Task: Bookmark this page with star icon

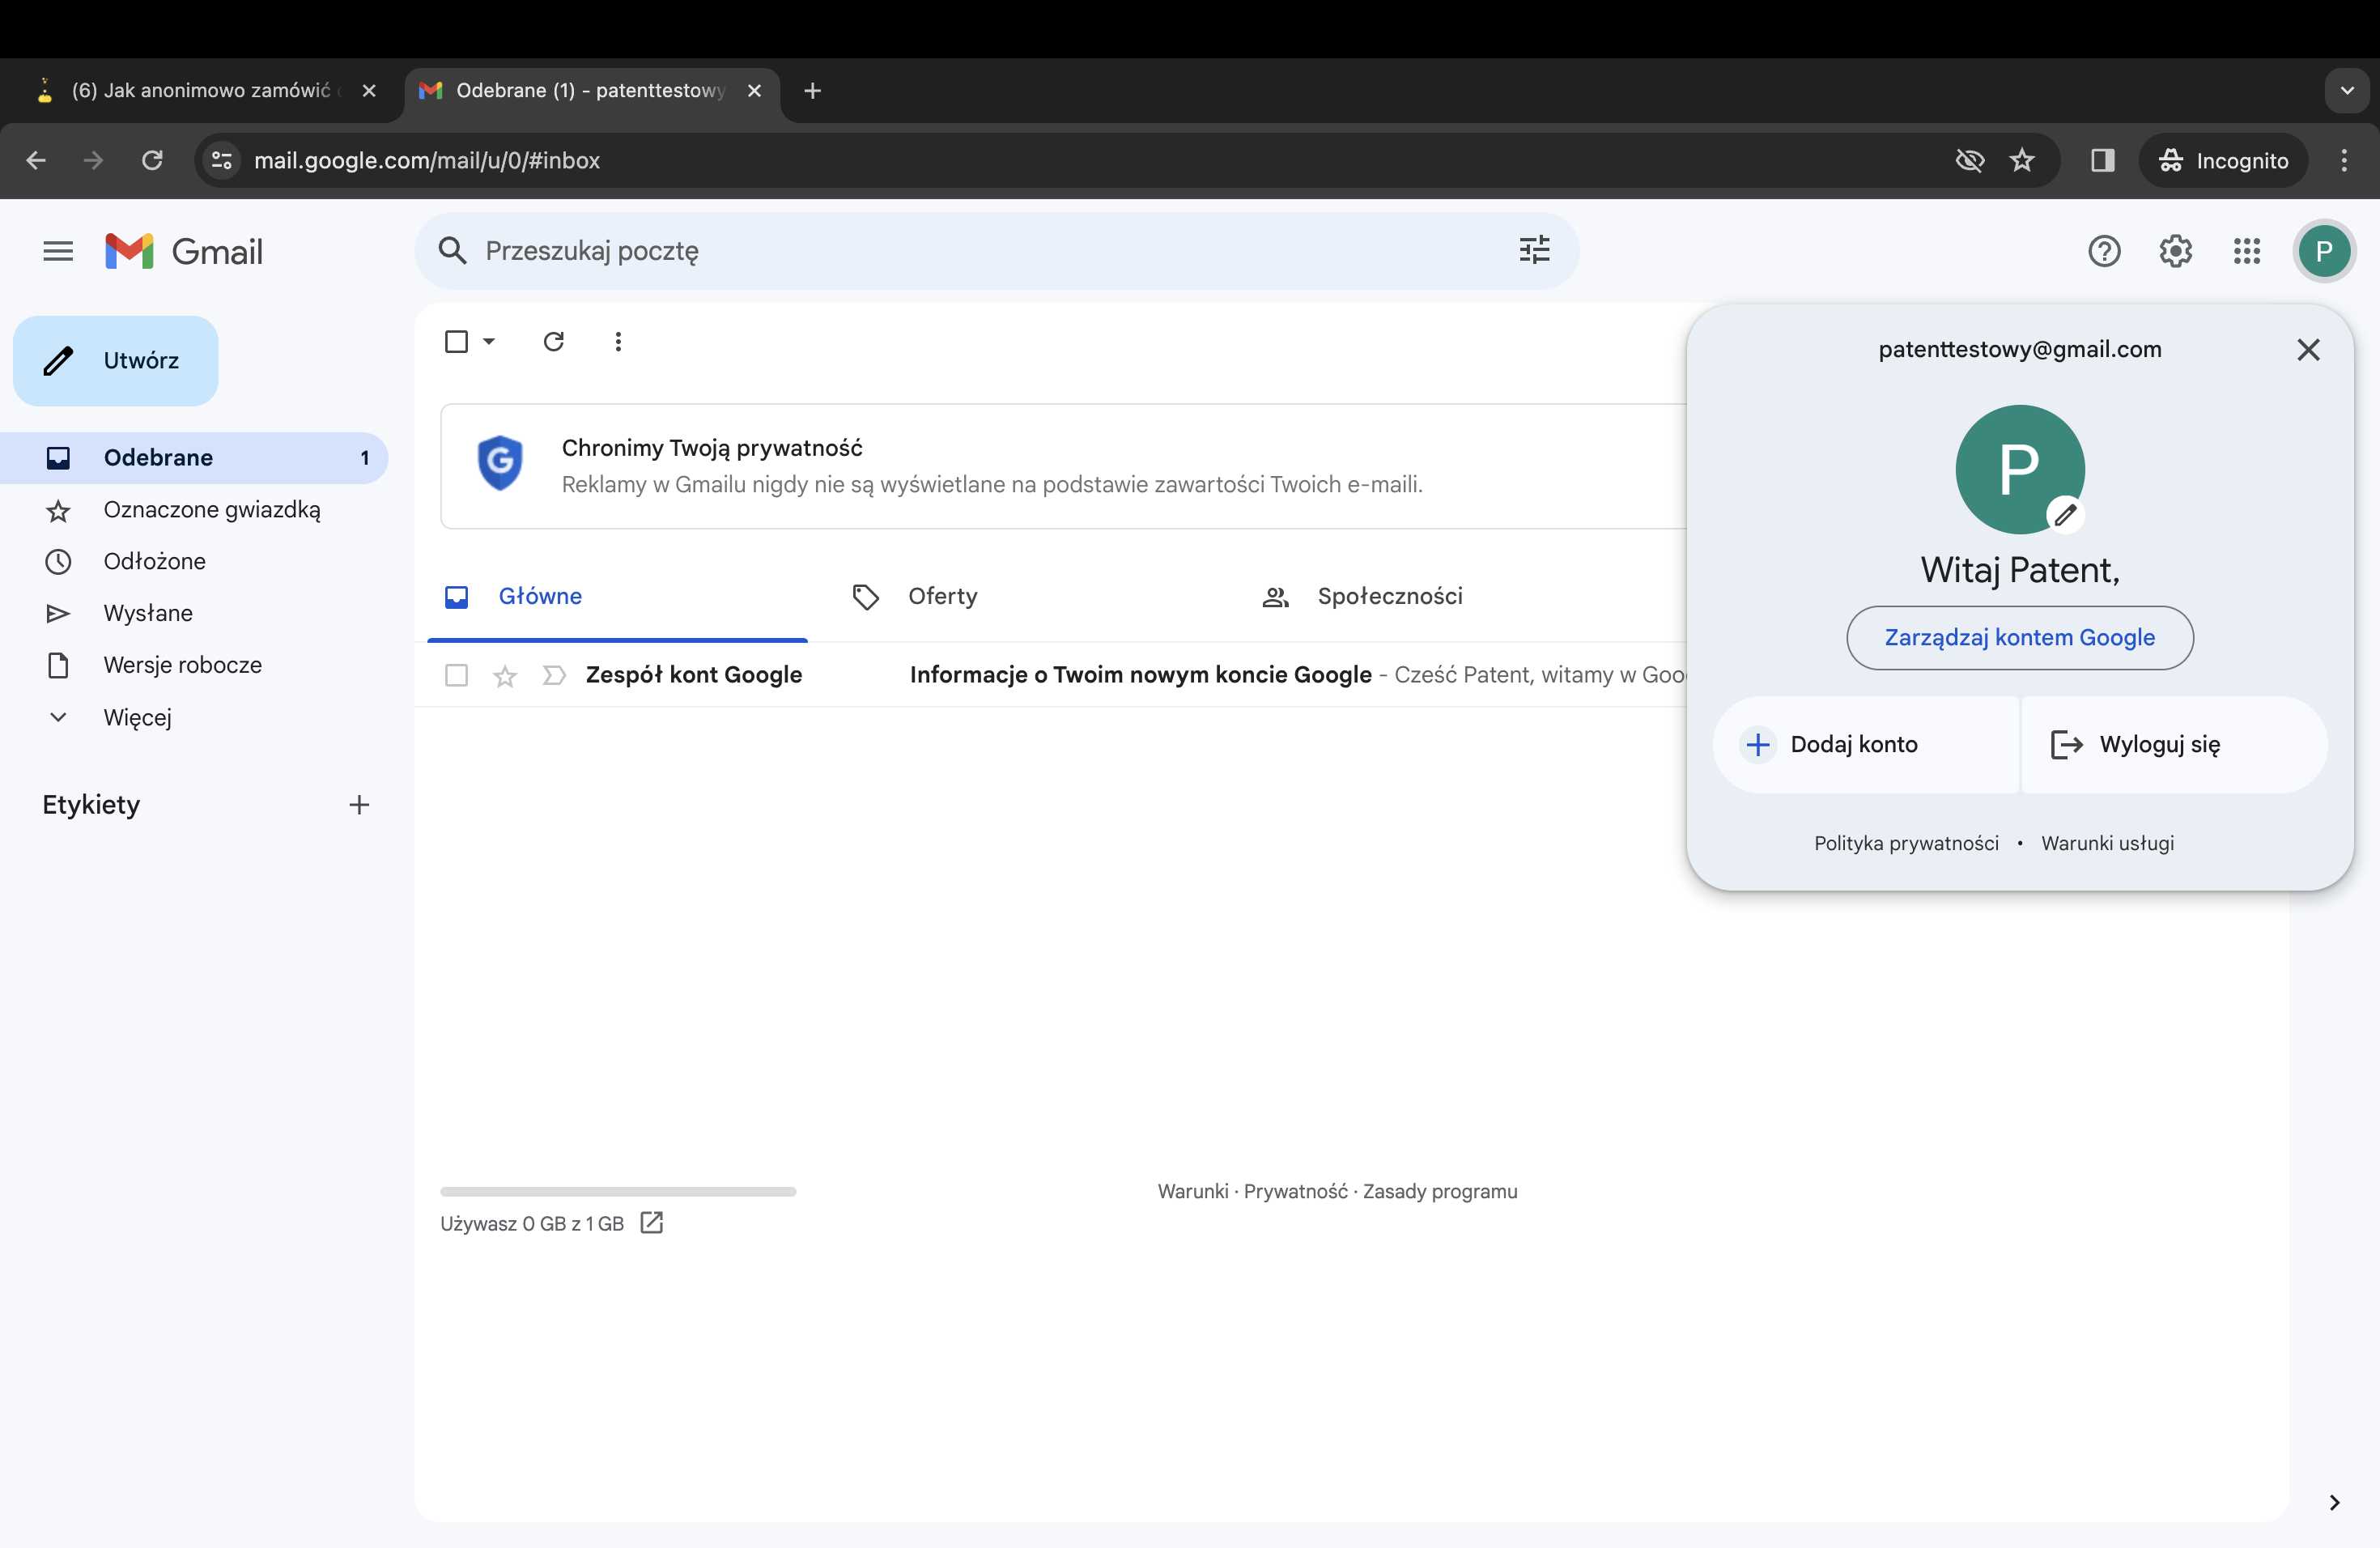Action: pyautogui.click(x=2022, y=160)
